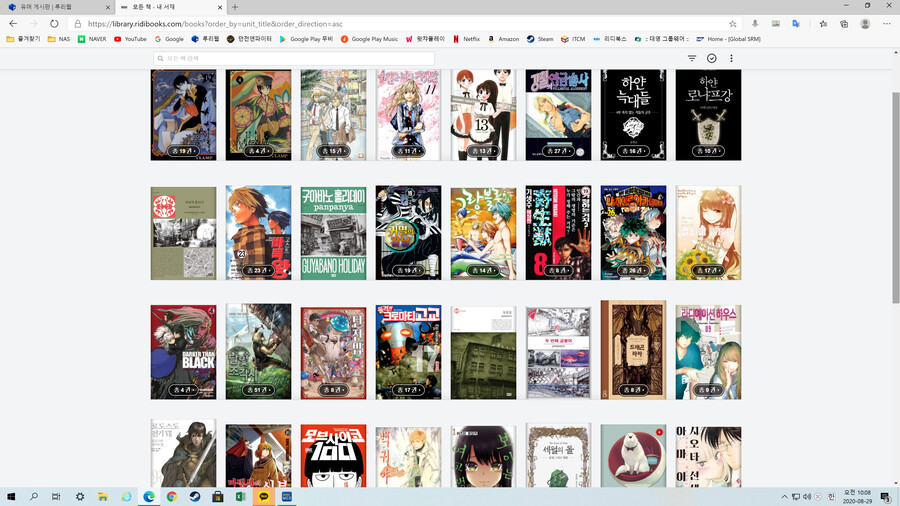
Task: Click the Steam bookmark in favorites bar
Action: tap(540, 39)
